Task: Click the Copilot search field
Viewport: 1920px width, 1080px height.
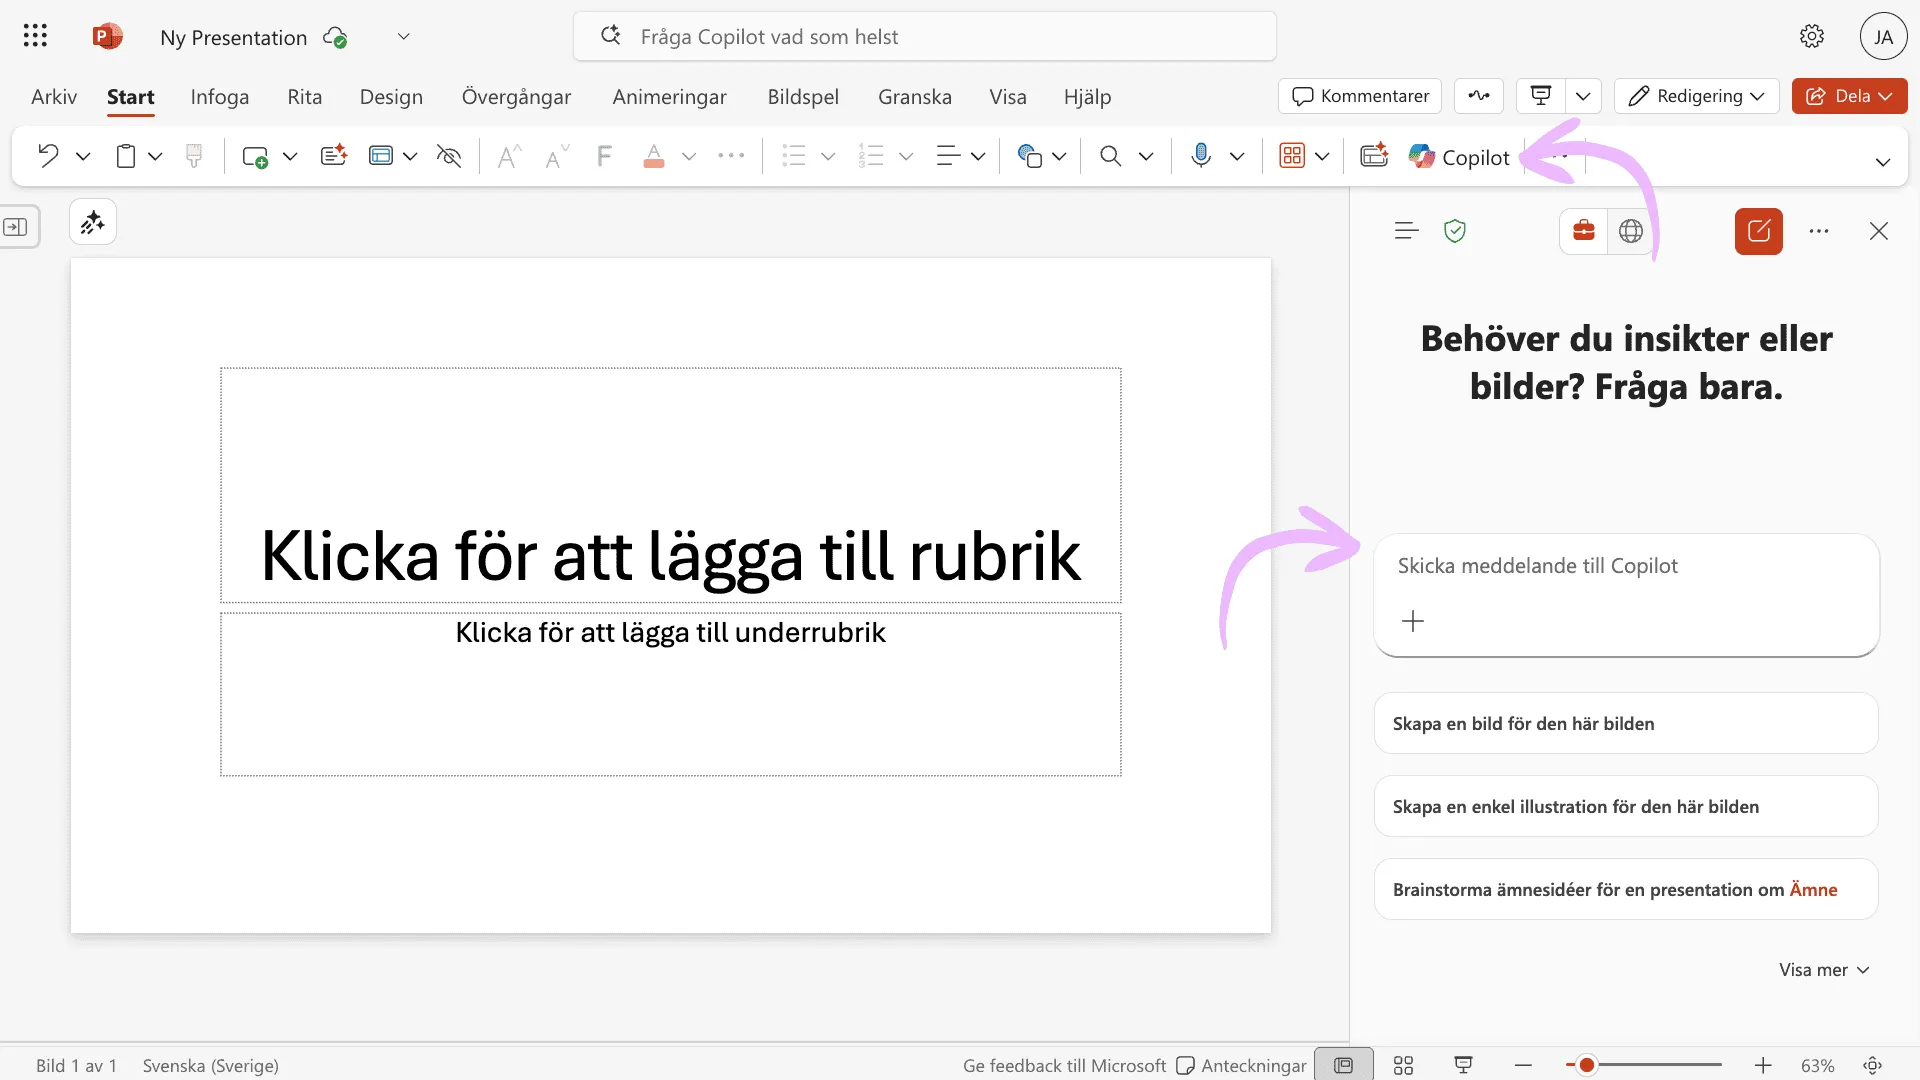Action: coord(925,37)
